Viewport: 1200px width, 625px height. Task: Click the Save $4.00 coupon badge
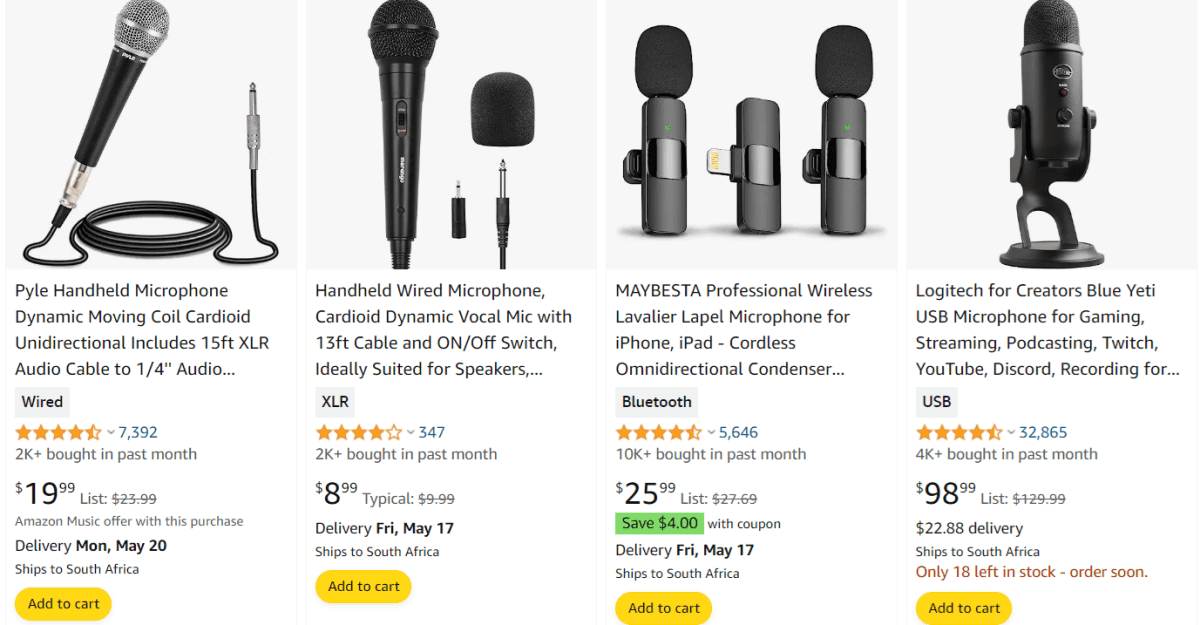coord(659,522)
